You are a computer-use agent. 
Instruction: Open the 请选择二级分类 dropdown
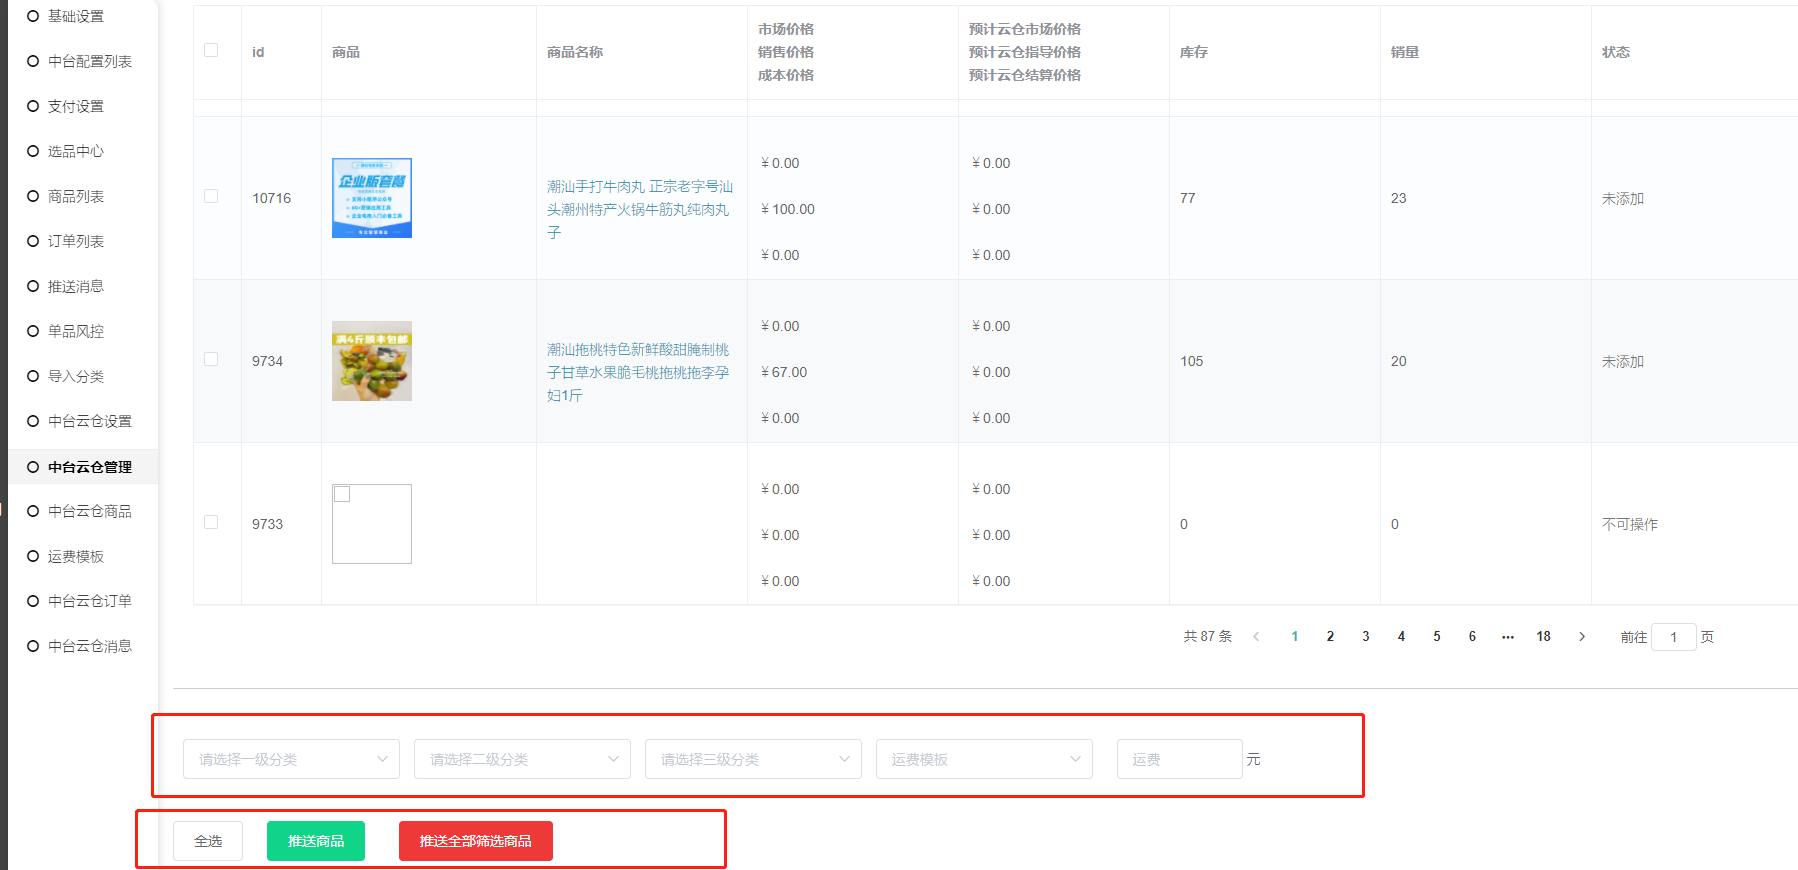[x=522, y=759]
